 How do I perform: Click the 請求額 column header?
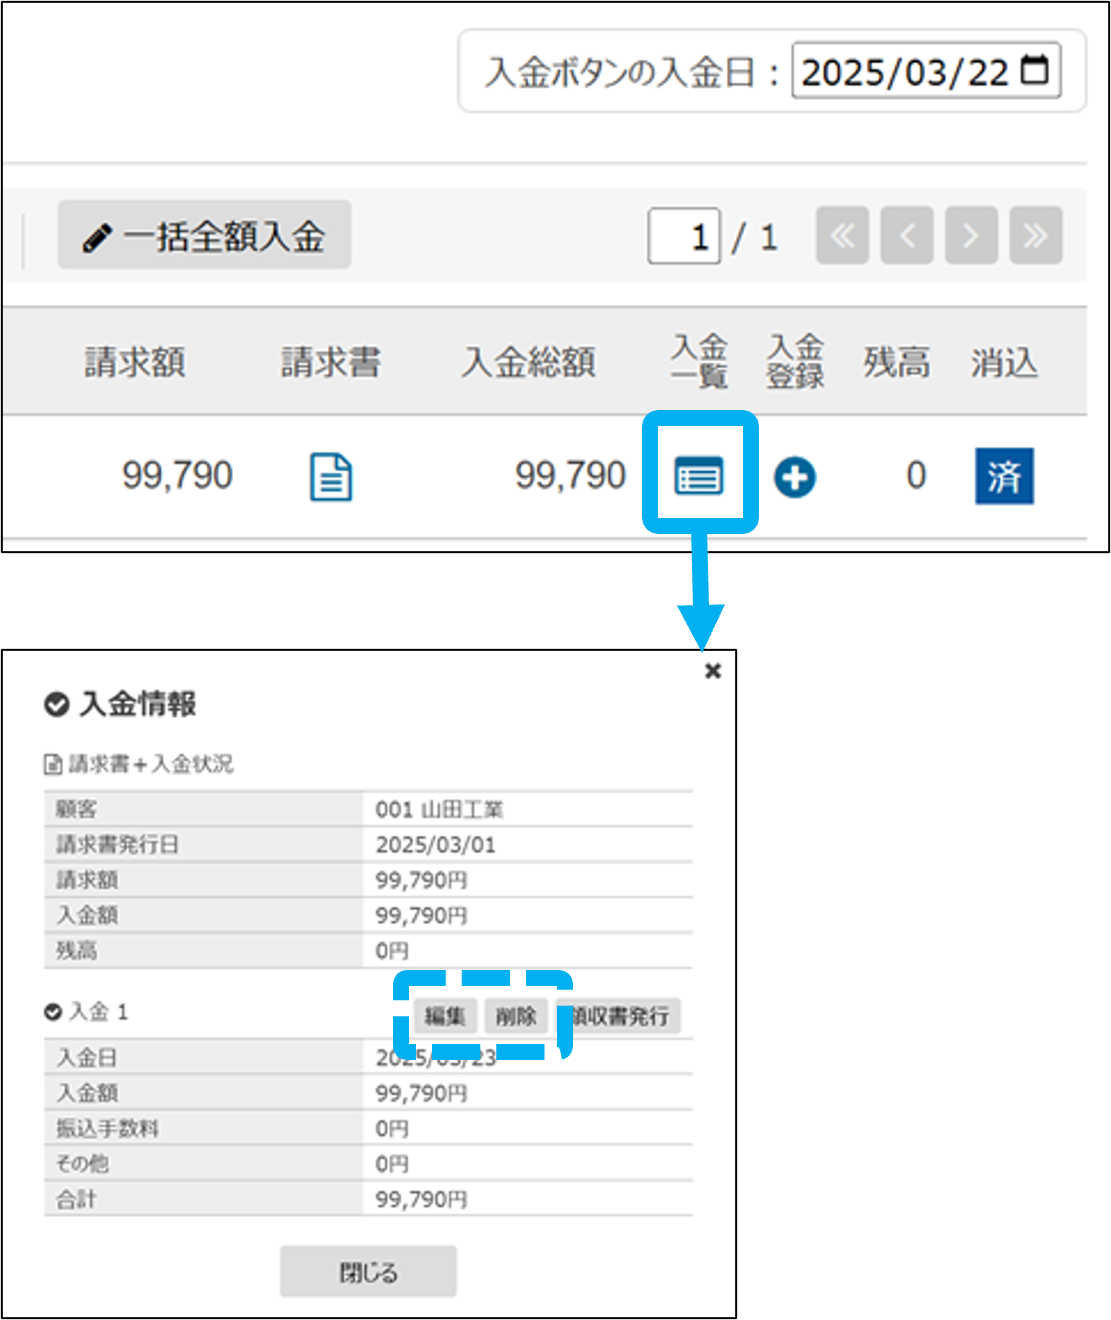pos(135,362)
